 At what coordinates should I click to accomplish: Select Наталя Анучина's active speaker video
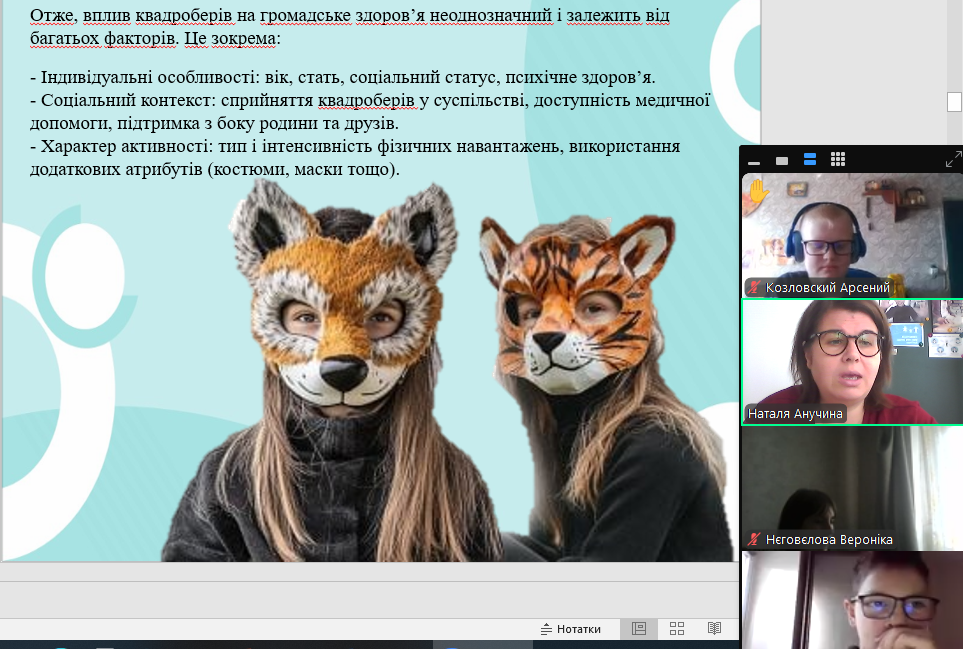tap(852, 362)
